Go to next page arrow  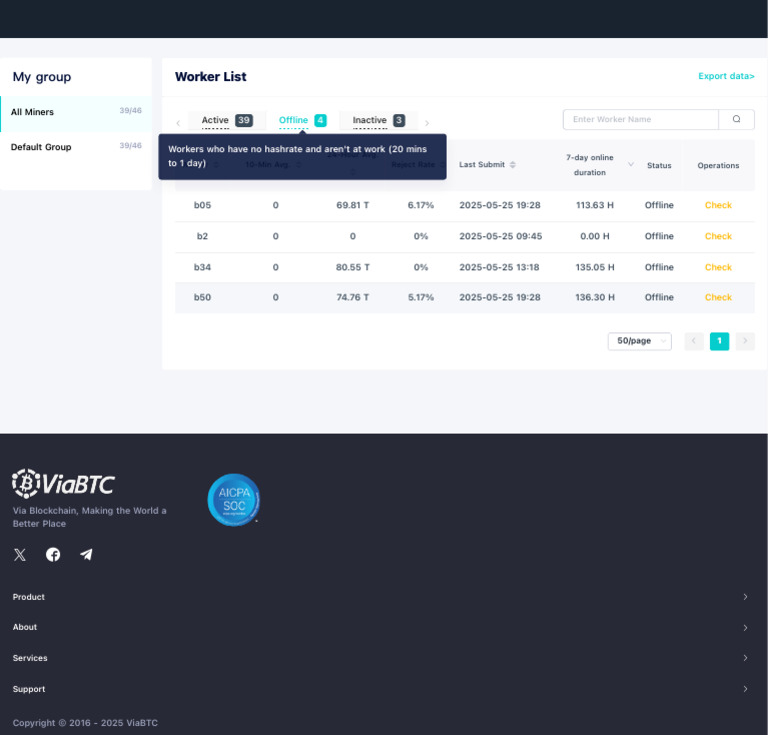(745, 341)
